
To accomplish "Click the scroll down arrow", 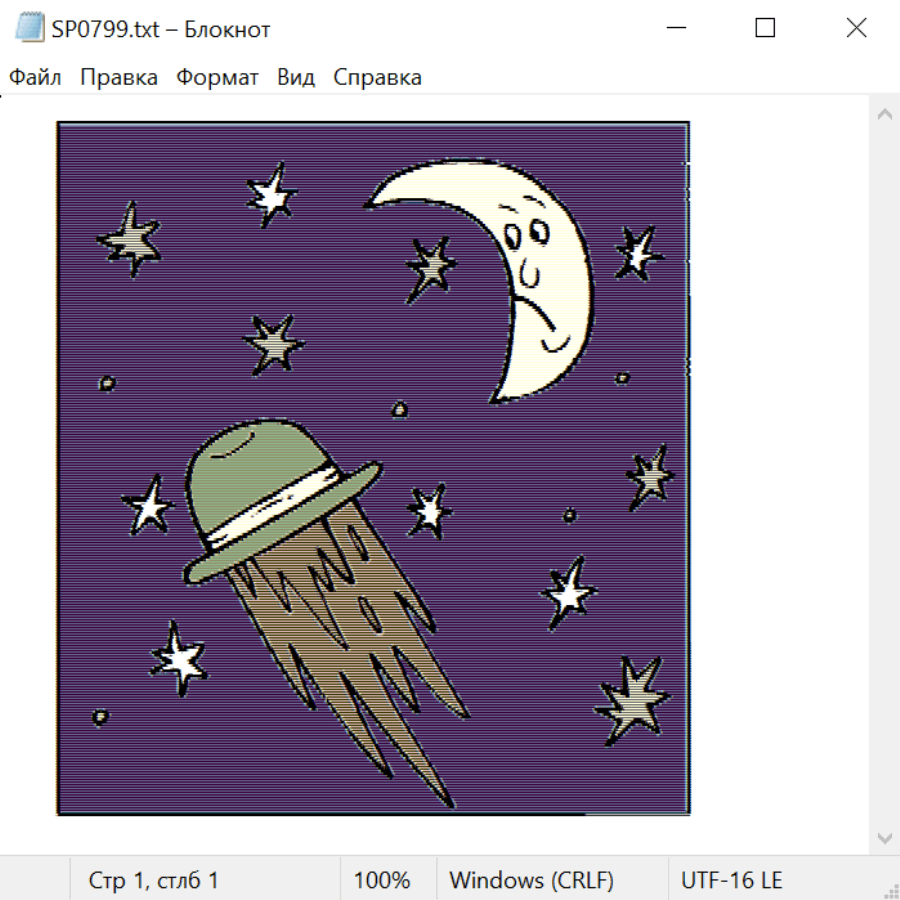I will click(884, 837).
